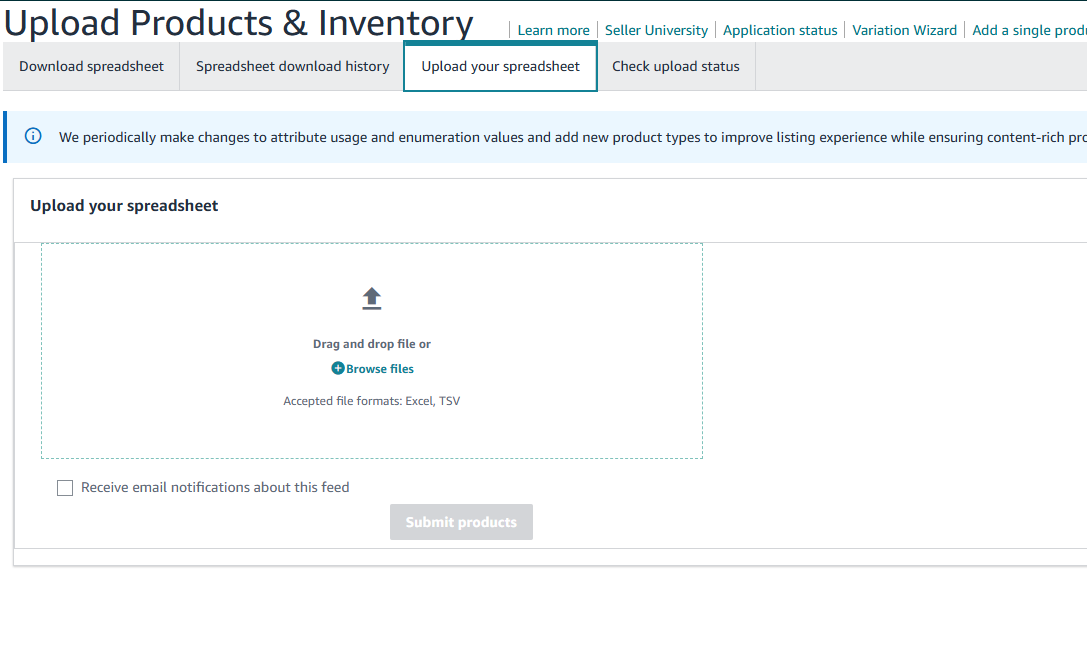Viewport: 1087px width, 648px height.
Task: Select the Upload your spreadsheet tab
Action: click(x=501, y=67)
